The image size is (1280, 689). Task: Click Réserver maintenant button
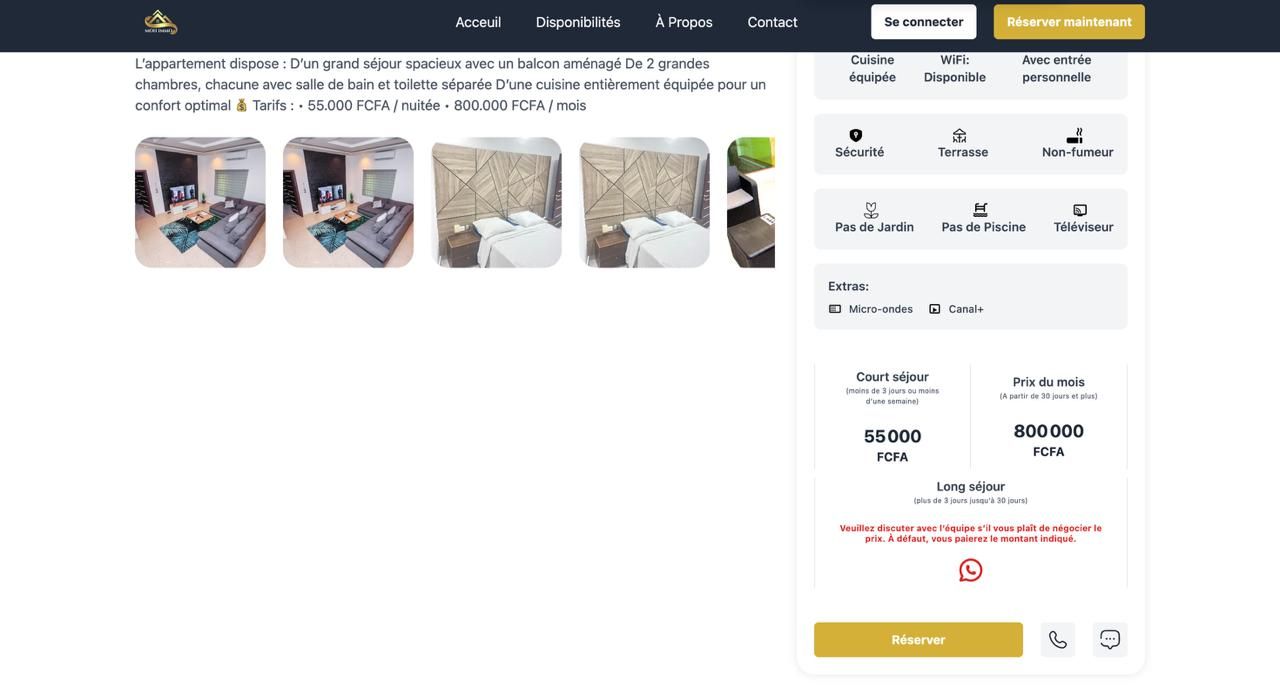[1069, 22]
